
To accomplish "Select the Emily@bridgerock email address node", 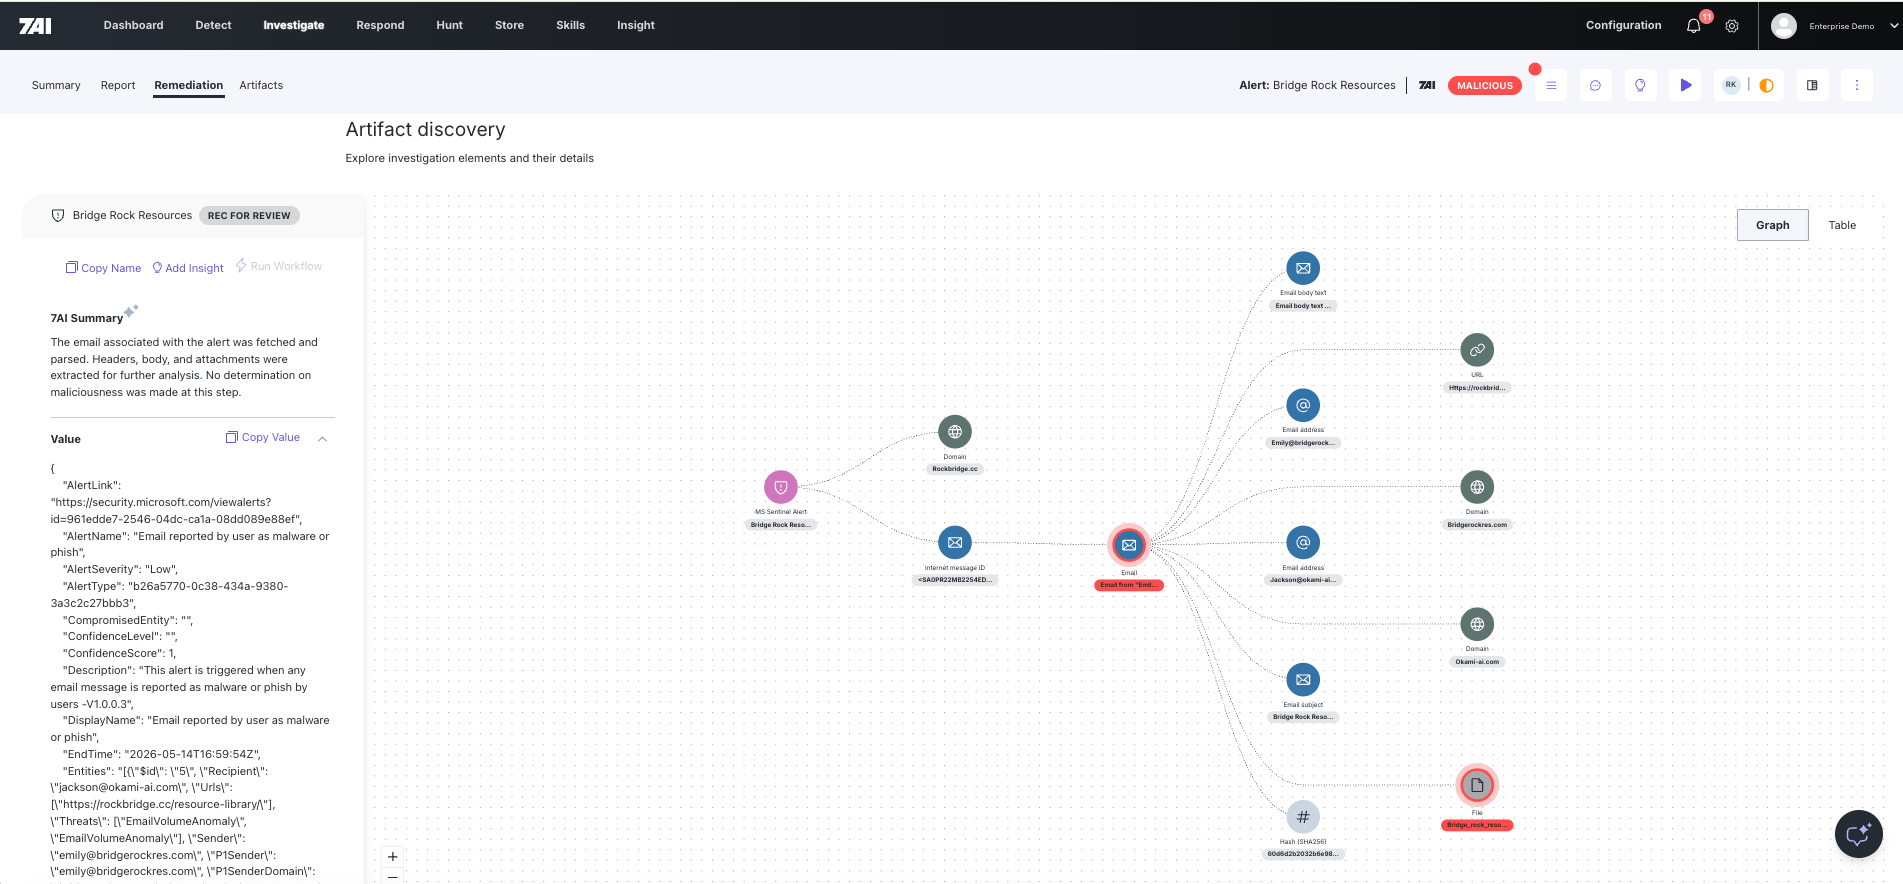I will (1303, 405).
